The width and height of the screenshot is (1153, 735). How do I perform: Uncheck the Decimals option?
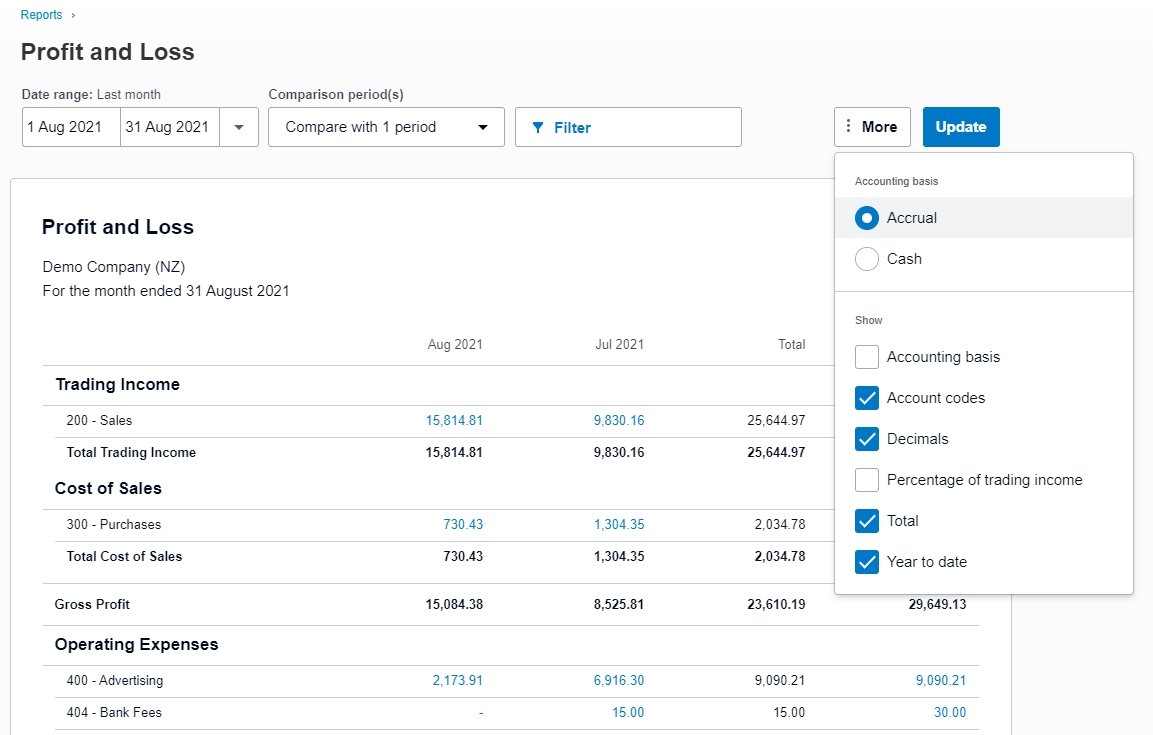[866, 439]
